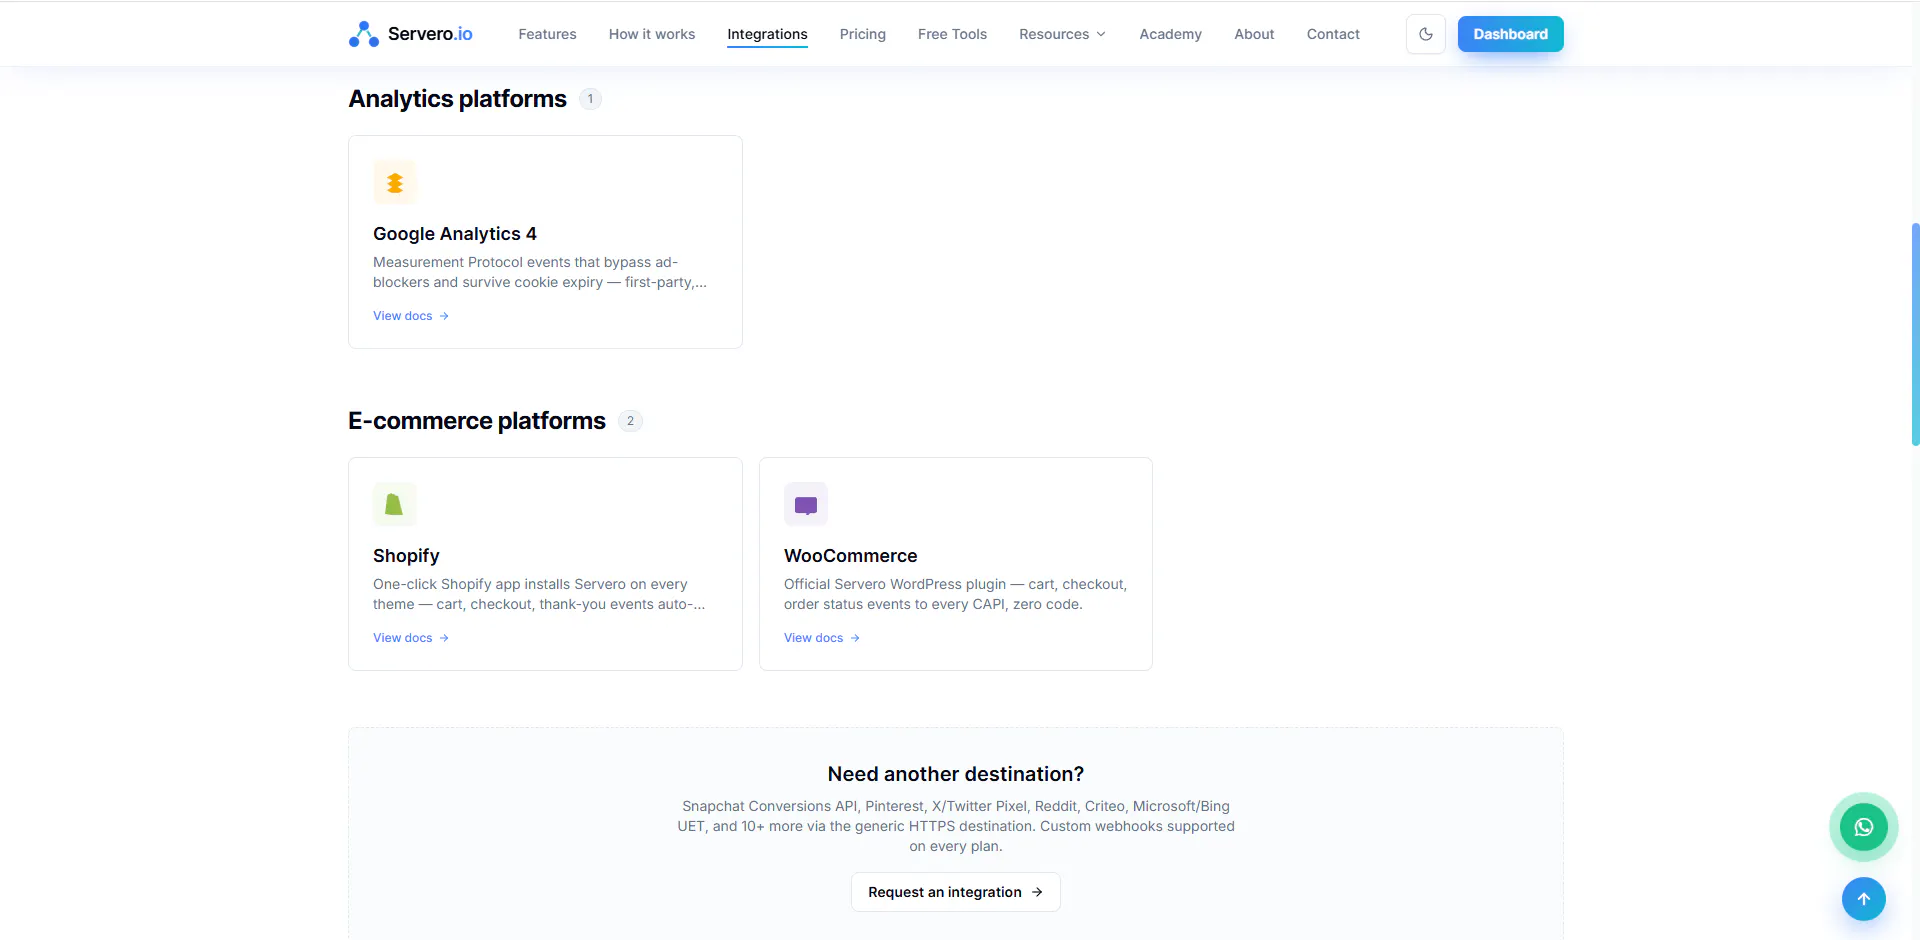
Task: Click the page vertical scrollbar thumb
Action: [x=1915, y=334]
